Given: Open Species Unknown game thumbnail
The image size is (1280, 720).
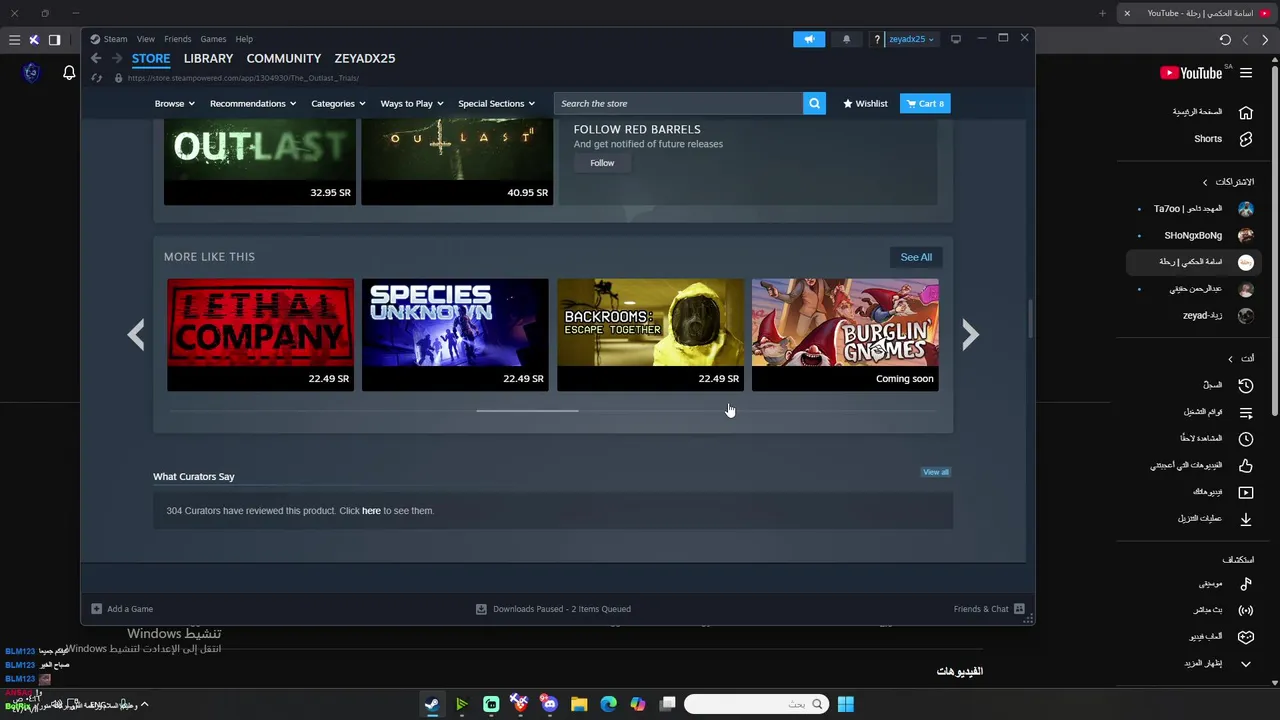Looking at the screenshot, I should tap(455, 334).
